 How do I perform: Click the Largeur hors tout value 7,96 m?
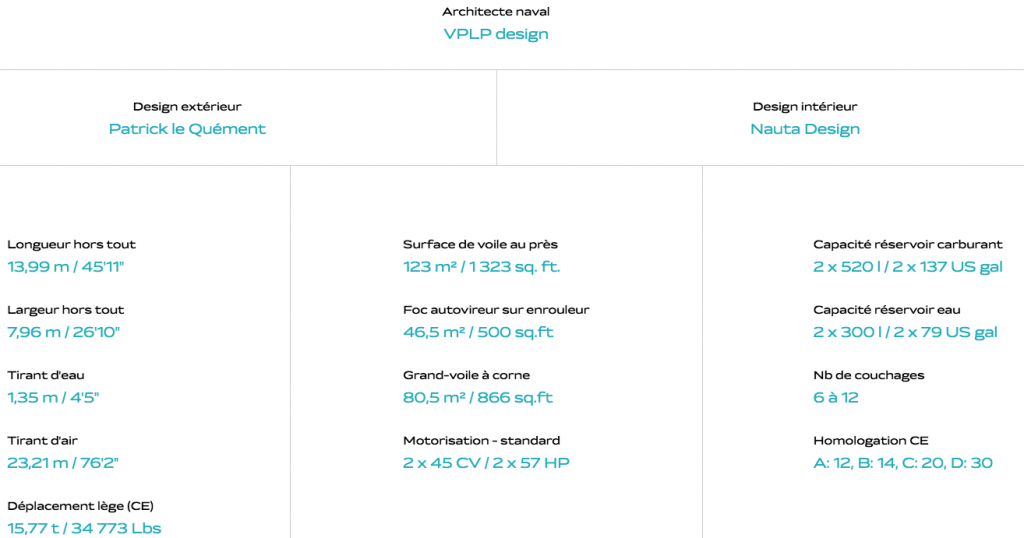(x=64, y=332)
